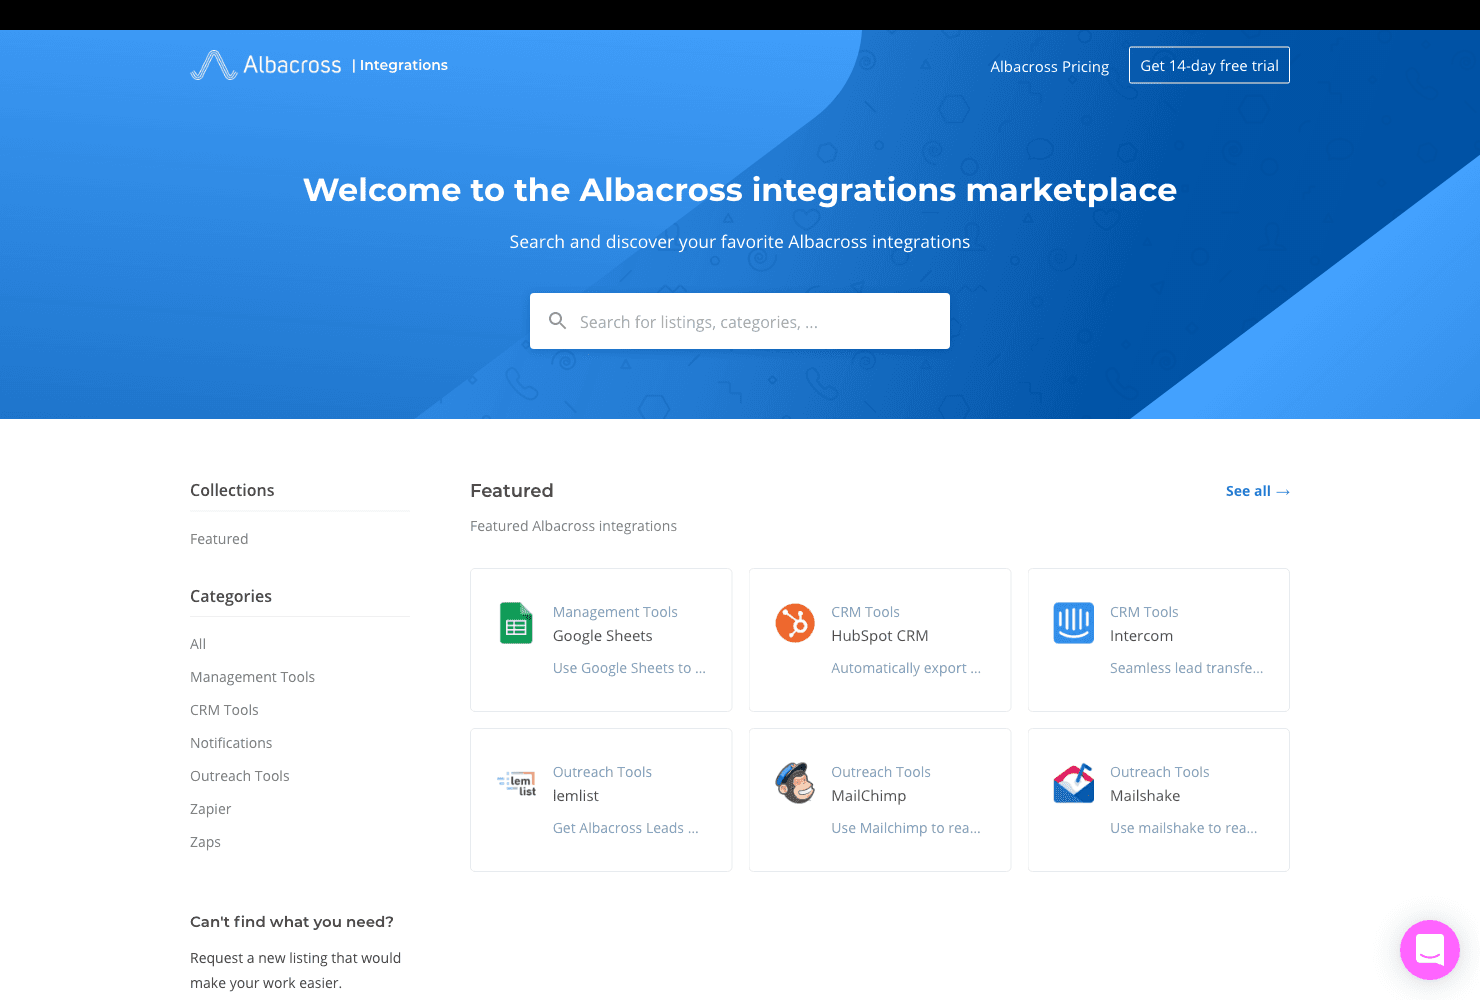Open the Intercom logo icon
This screenshot has width=1480, height=1000.
pos(1074,623)
